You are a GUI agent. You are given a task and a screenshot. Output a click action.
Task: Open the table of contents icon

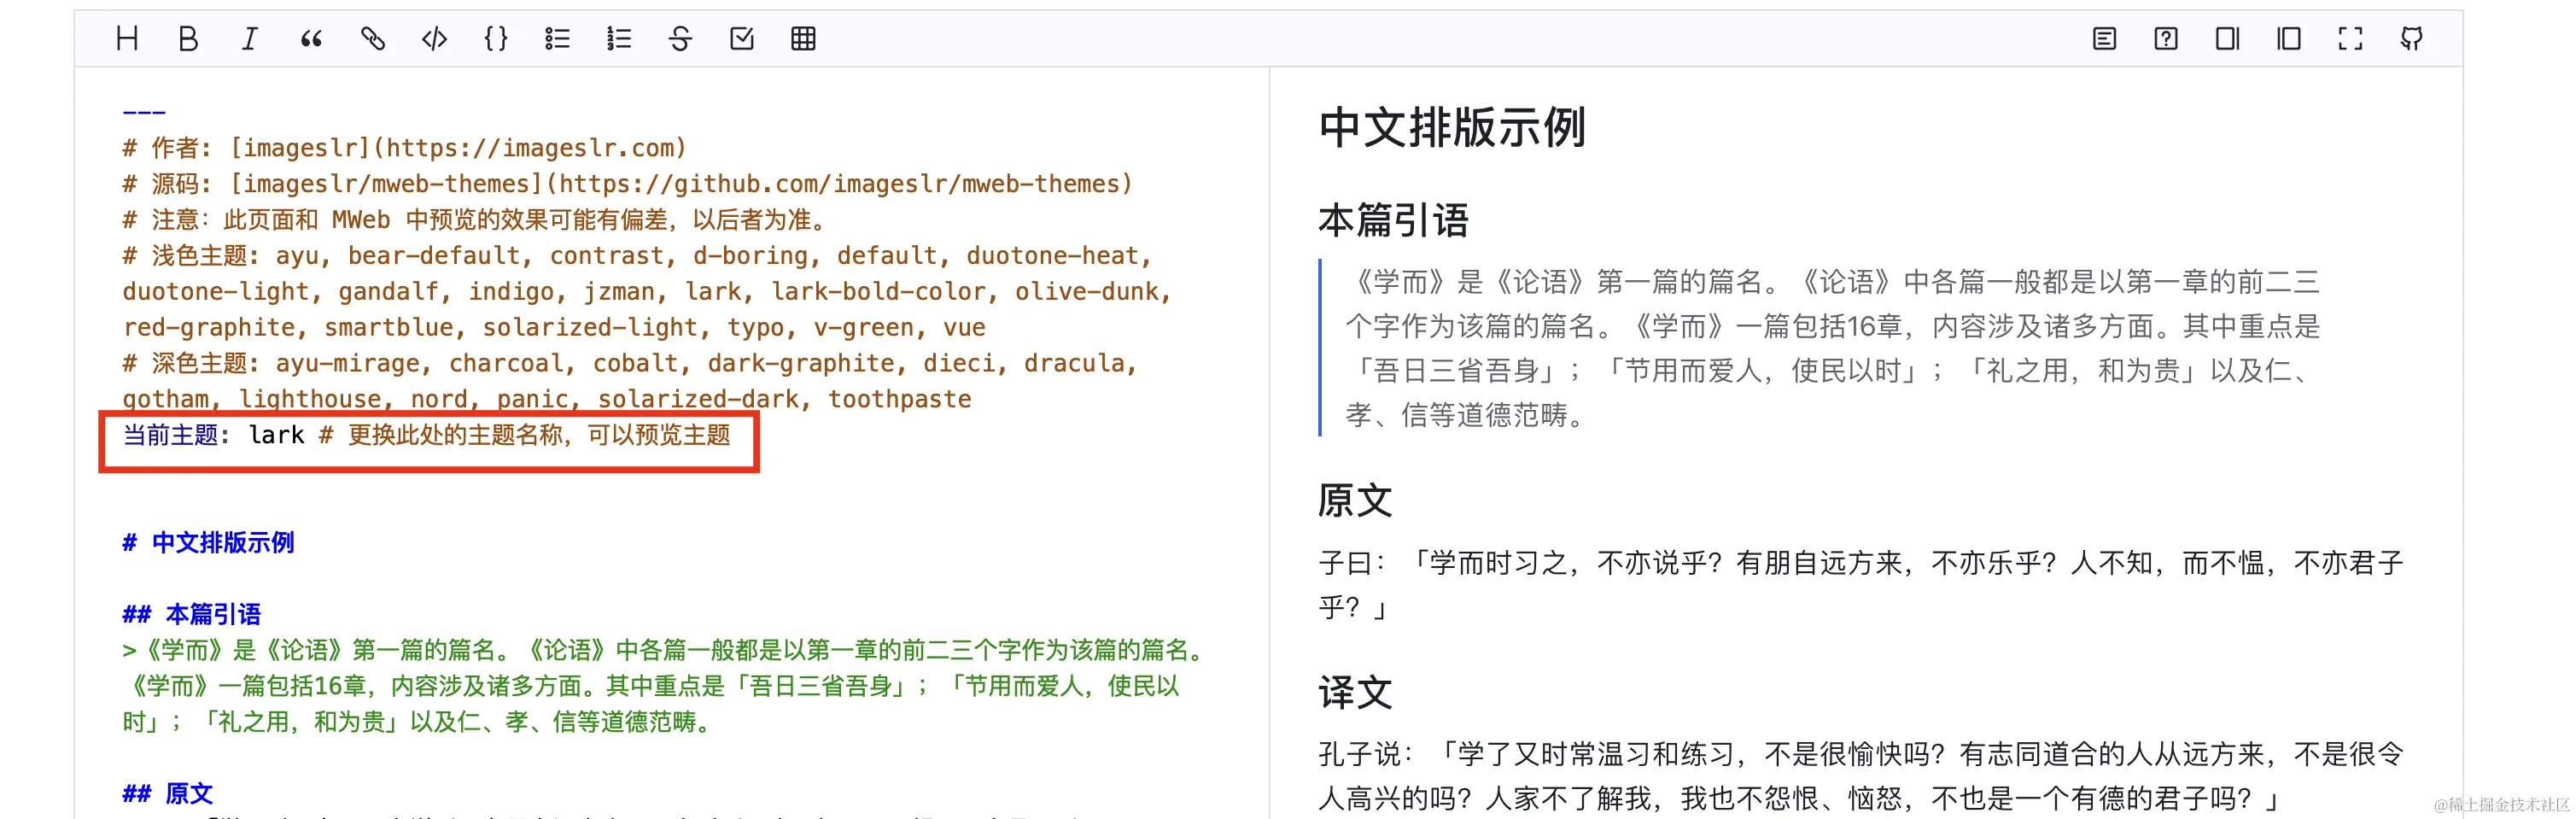click(x=2104, y=39)
